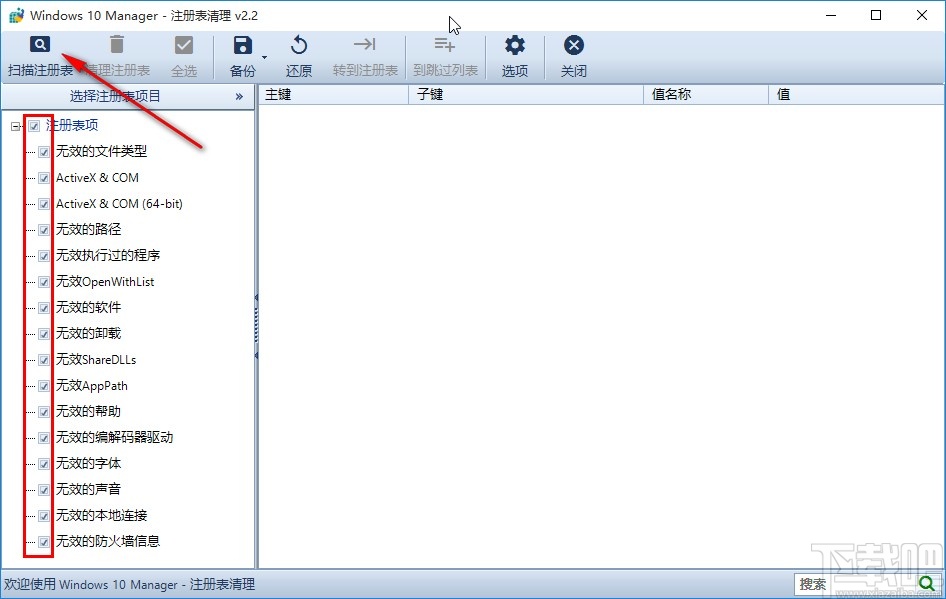Screen dimensions: 946x599
Task: Click the 全选 select-all toolbar item
Action: [184, 55]
